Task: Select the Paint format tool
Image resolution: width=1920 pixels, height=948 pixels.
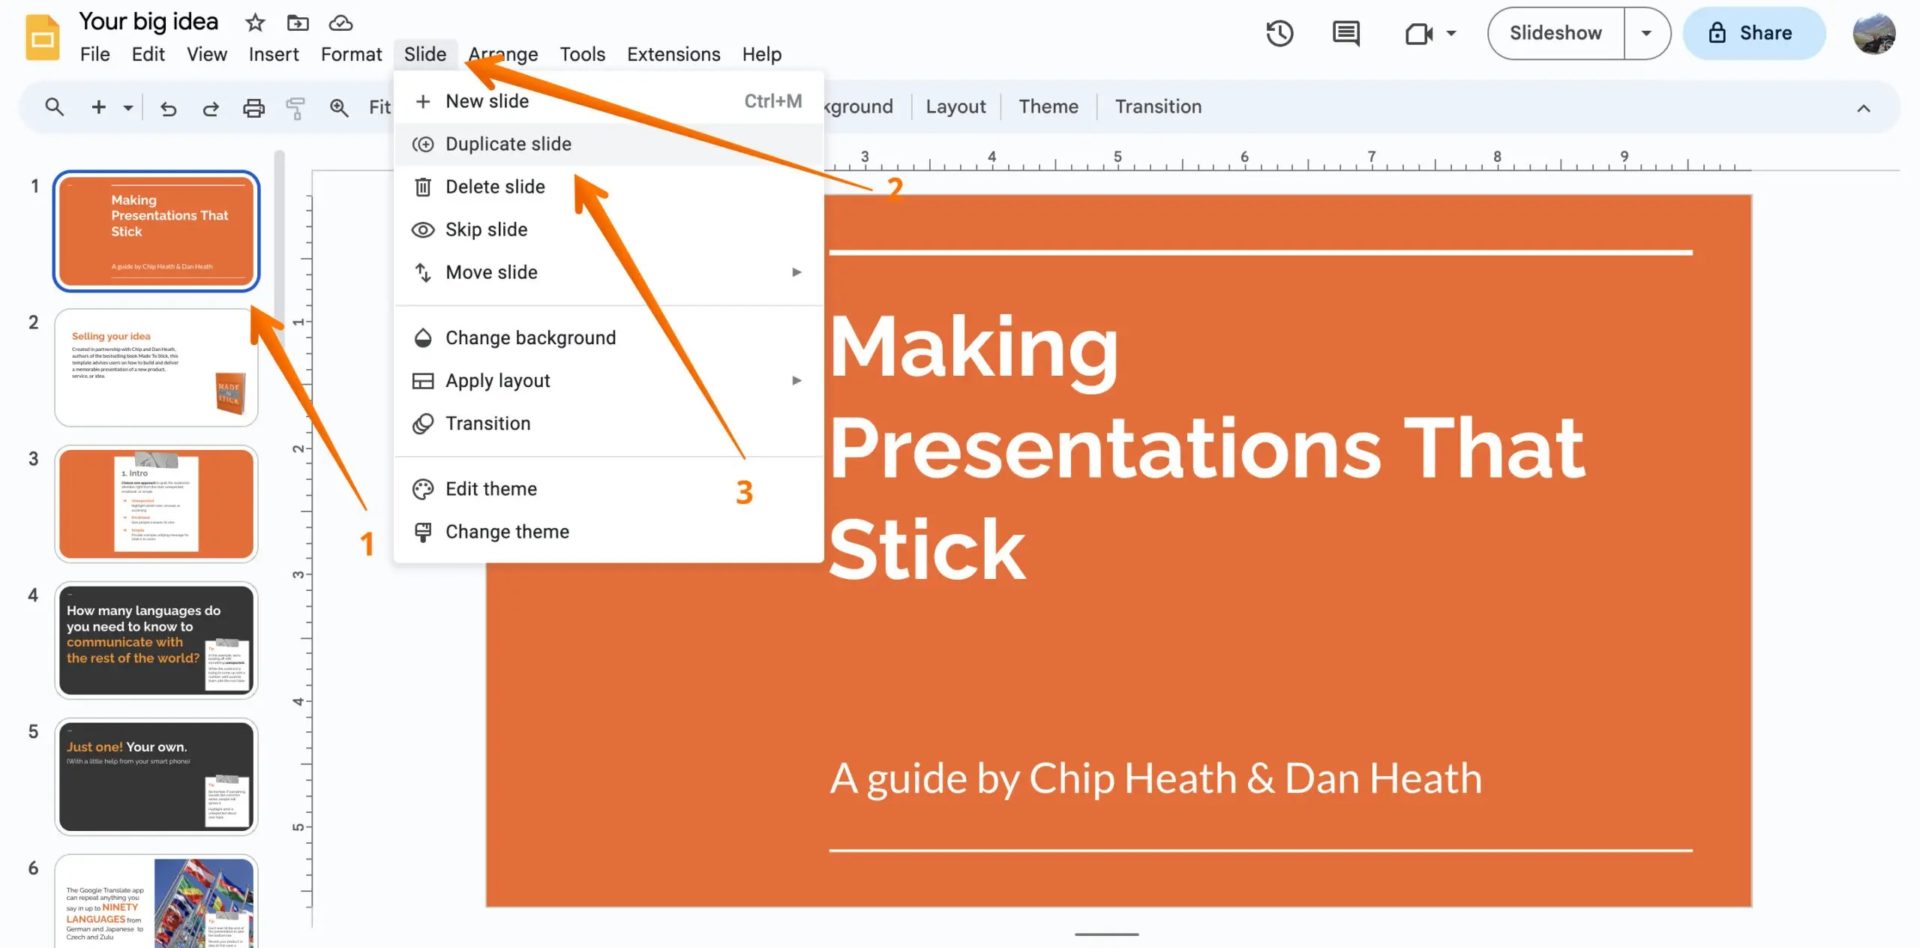Action: pyautogui.click(x=295, y=107)
